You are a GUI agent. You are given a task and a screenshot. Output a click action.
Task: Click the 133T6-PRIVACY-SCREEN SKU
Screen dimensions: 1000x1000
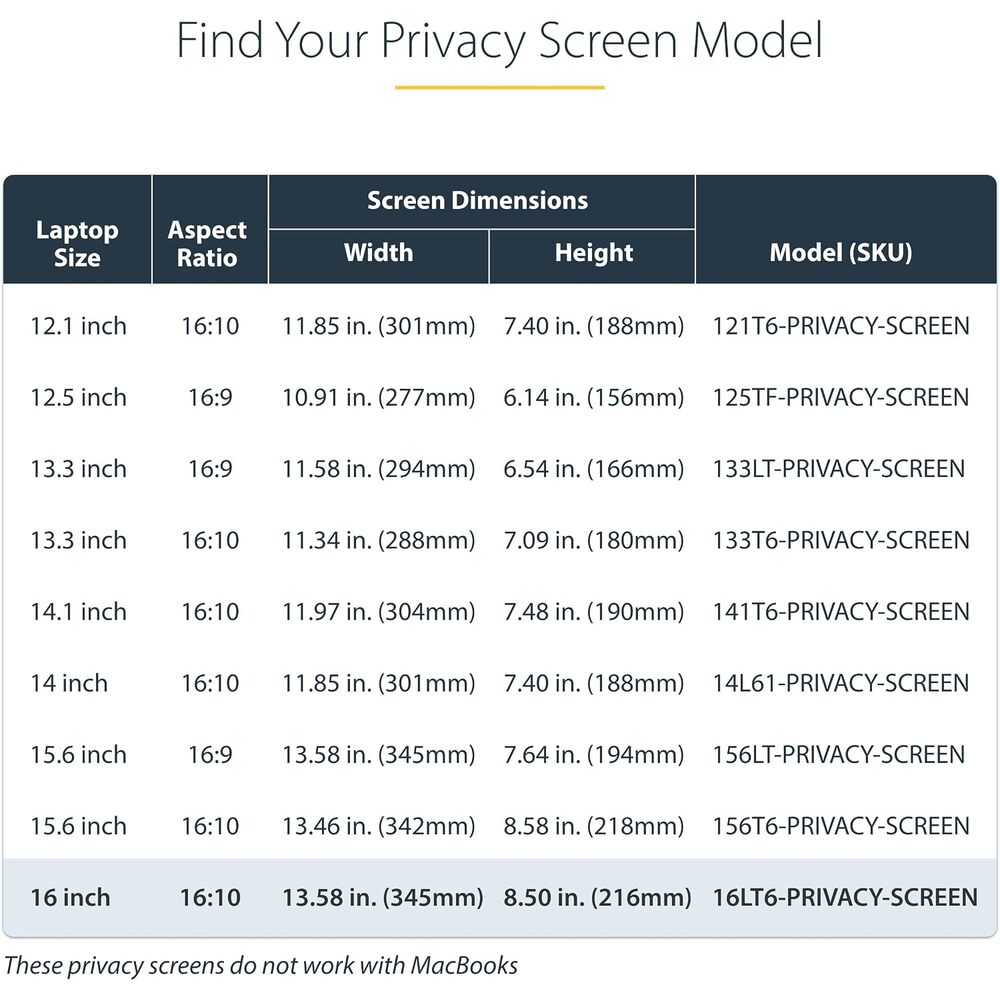pyautogui.click(x=841, y=540)
